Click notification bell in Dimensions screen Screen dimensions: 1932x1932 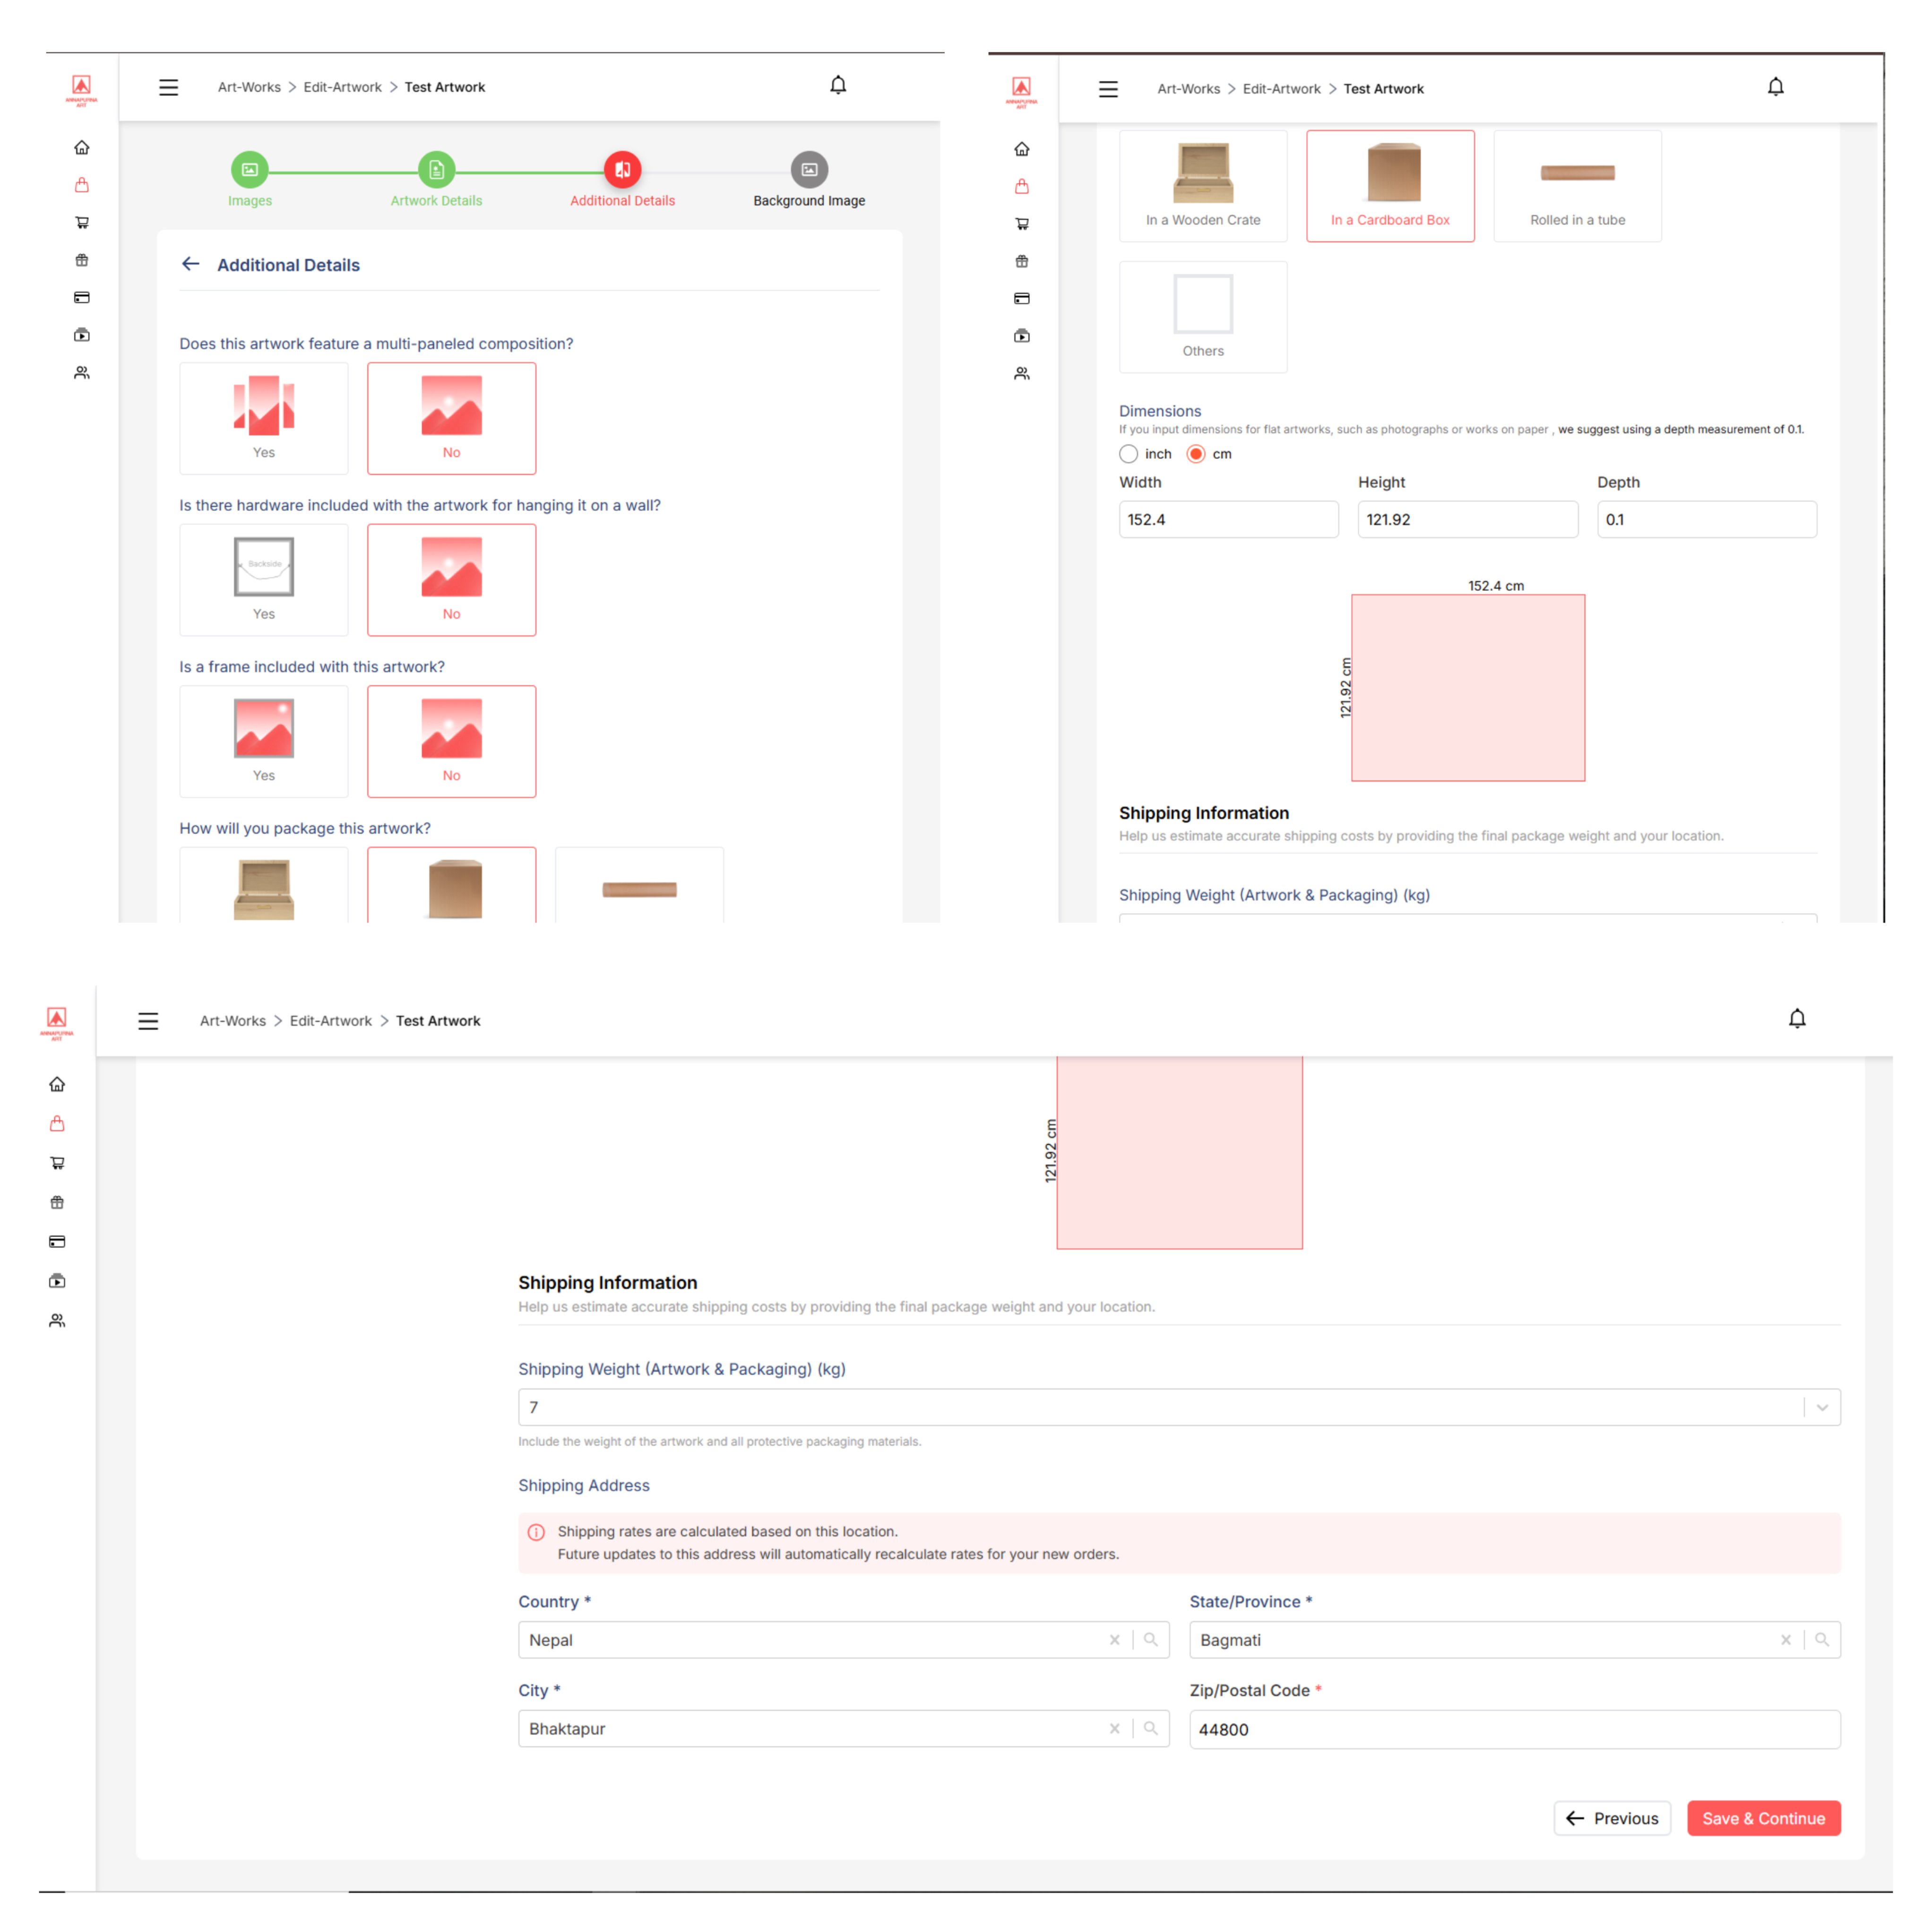[x=1775, y=87]
